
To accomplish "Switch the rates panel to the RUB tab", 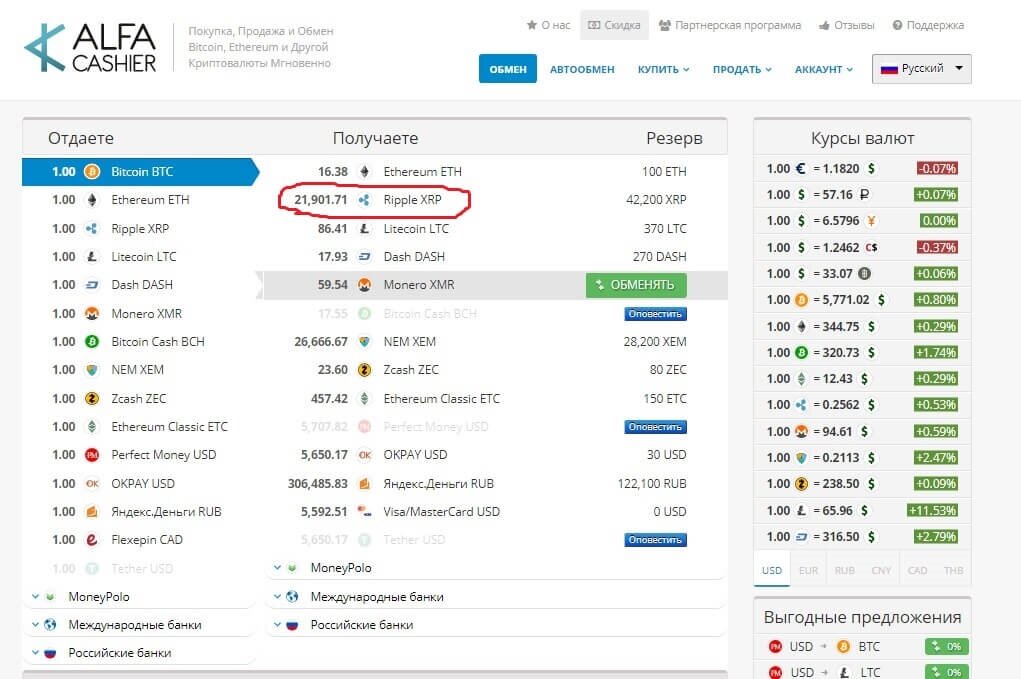I will coord(845,570).
